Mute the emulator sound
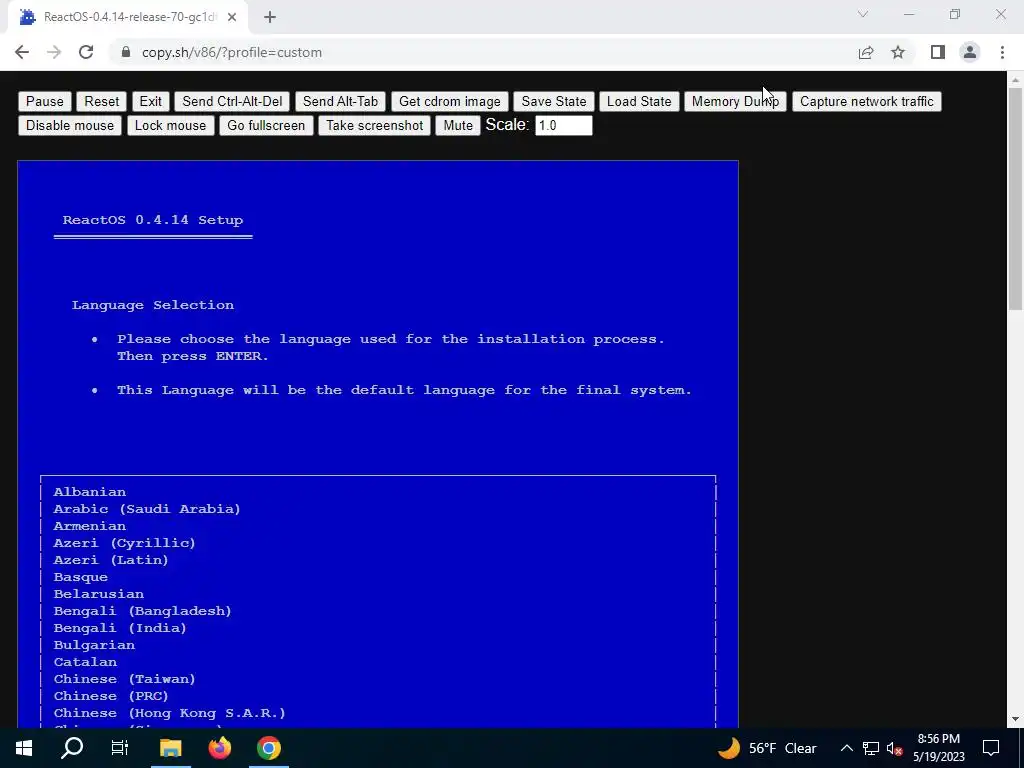This screenshot has height=768, width=1024. pos(458,125)
